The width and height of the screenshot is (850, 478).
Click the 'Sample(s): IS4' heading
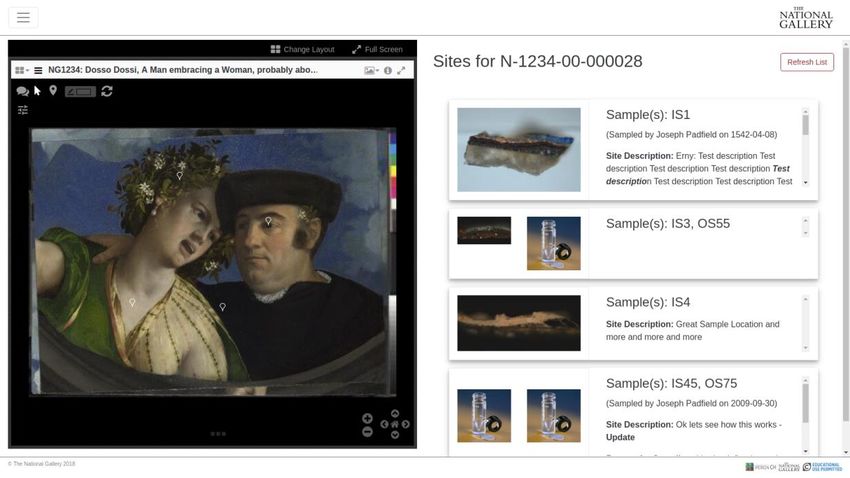pos(648,302)
